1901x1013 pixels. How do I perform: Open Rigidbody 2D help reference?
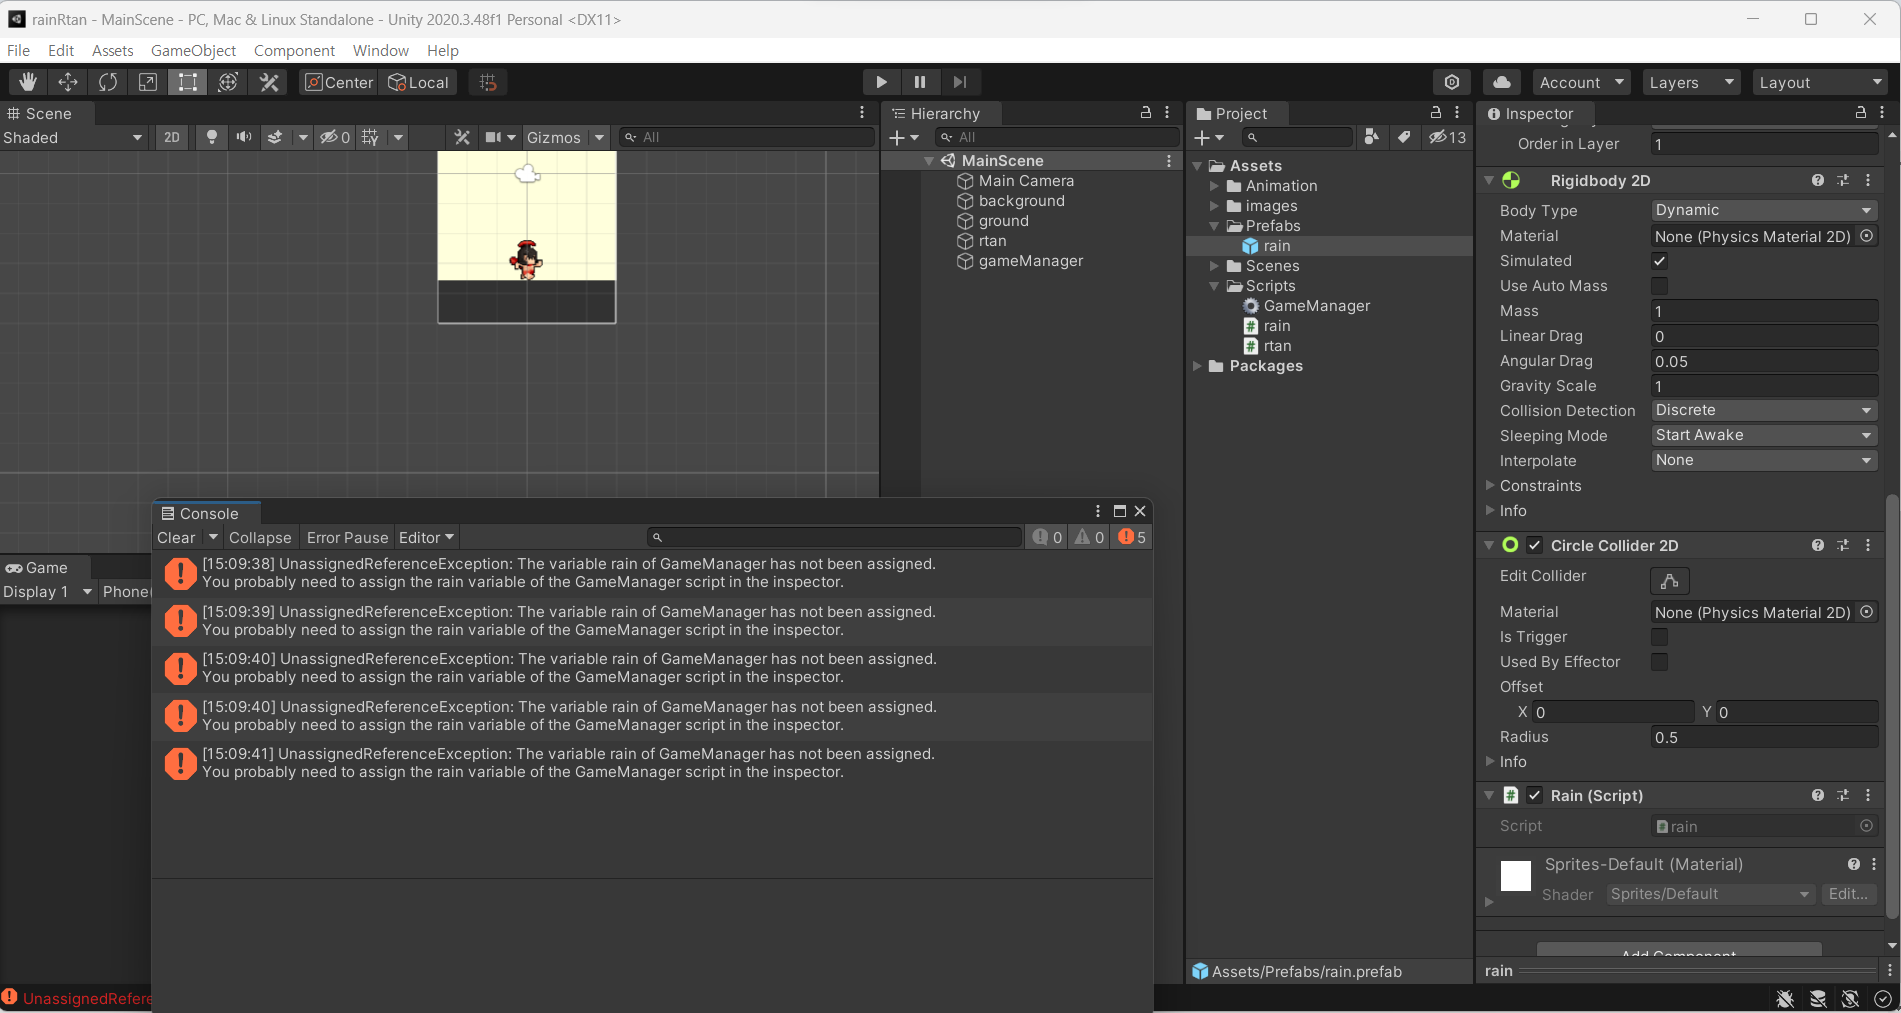pos(1817,180)
